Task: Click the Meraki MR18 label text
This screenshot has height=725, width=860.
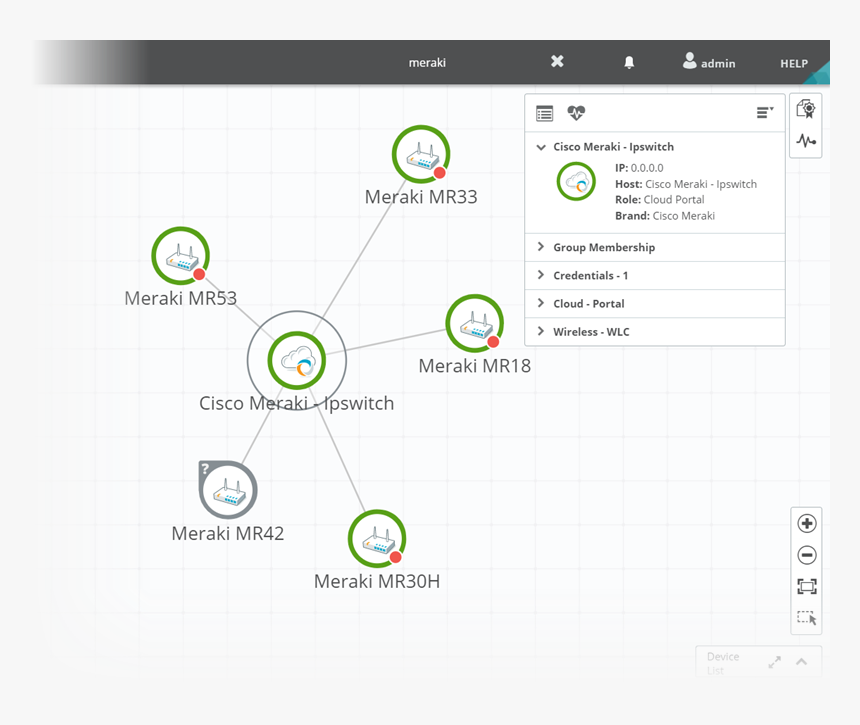Action: [474, 366]
